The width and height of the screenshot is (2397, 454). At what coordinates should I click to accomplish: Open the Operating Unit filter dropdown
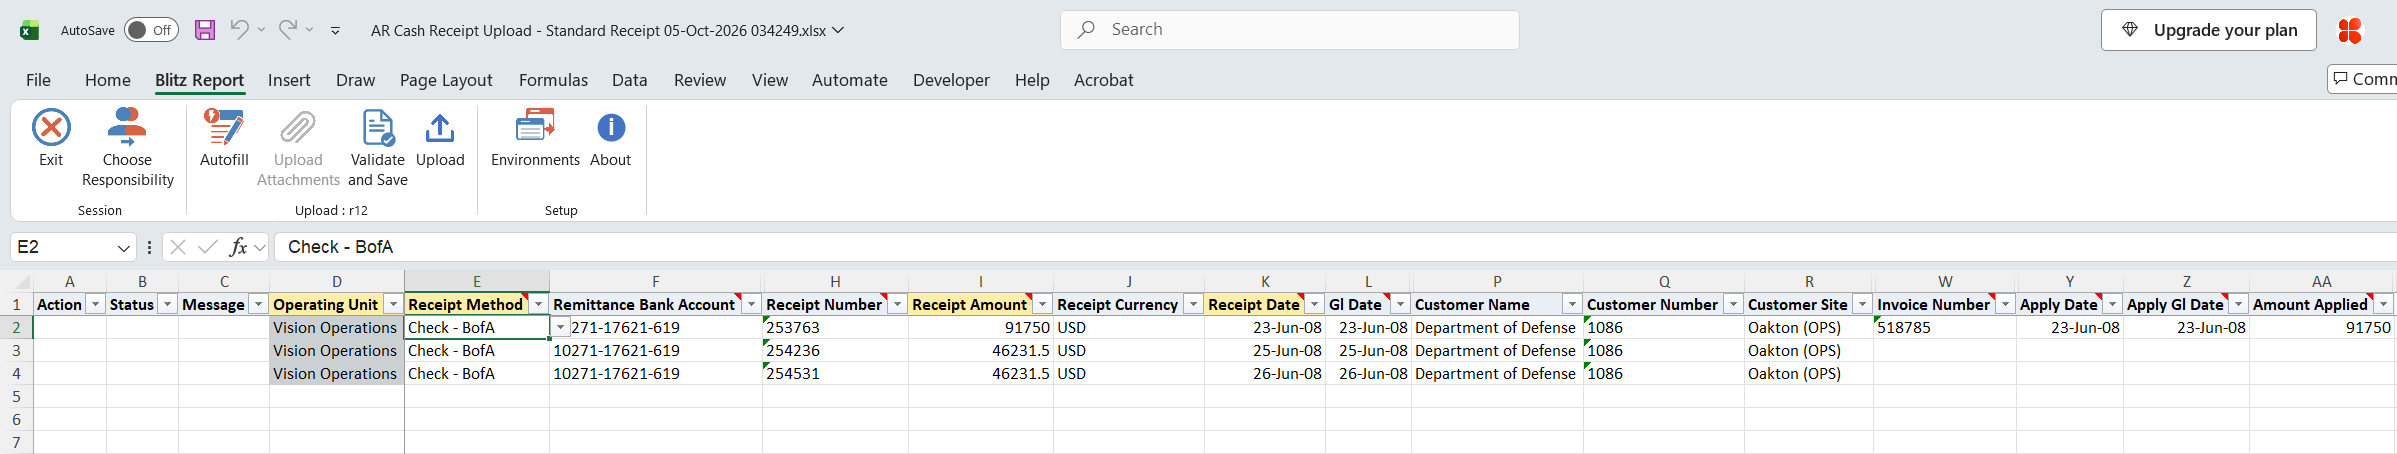393,304
